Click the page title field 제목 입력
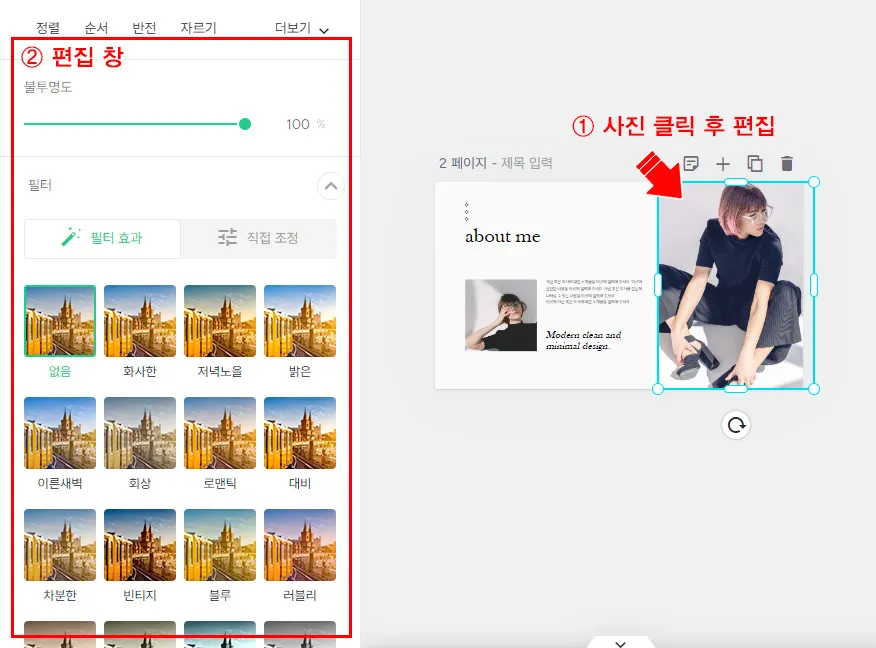 (x=527, y=163)
